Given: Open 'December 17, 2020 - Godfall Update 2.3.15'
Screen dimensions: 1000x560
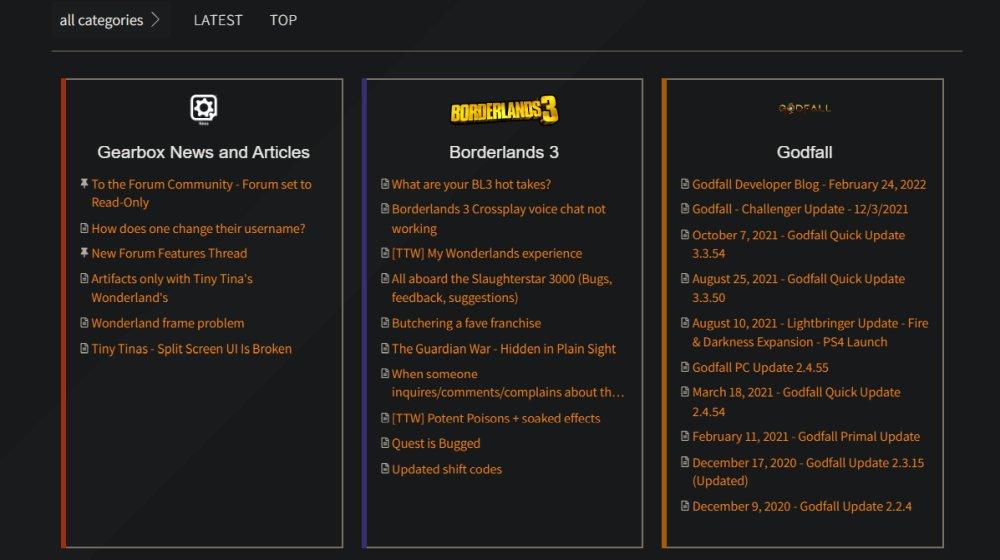Looking at the screenshot, I should tap(807, 471).
